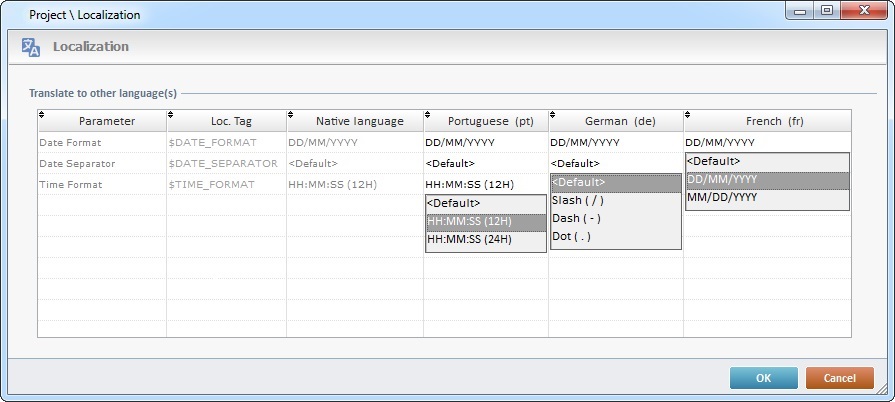Click sort arrows in French (fr) header
The width and height of the screenshot is (895, 402).
pos(688,115)
